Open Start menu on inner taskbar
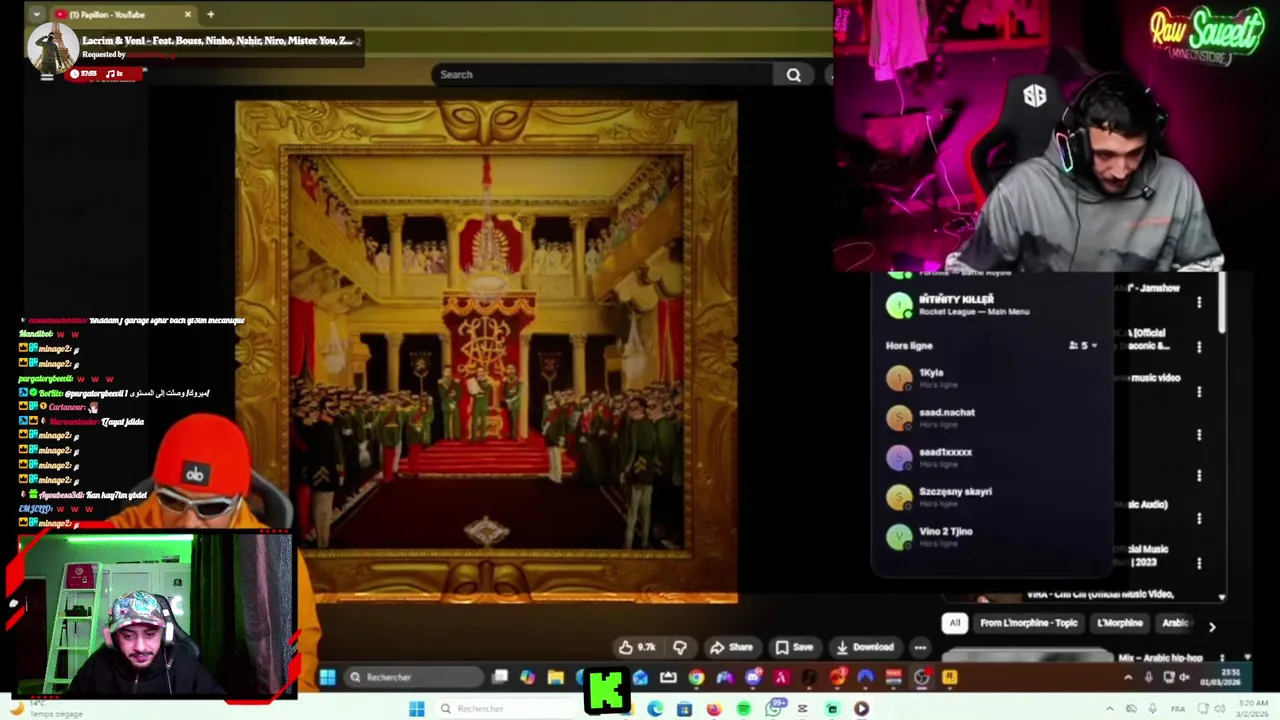The image size is (1280, 720). click(x=328, y=677)
